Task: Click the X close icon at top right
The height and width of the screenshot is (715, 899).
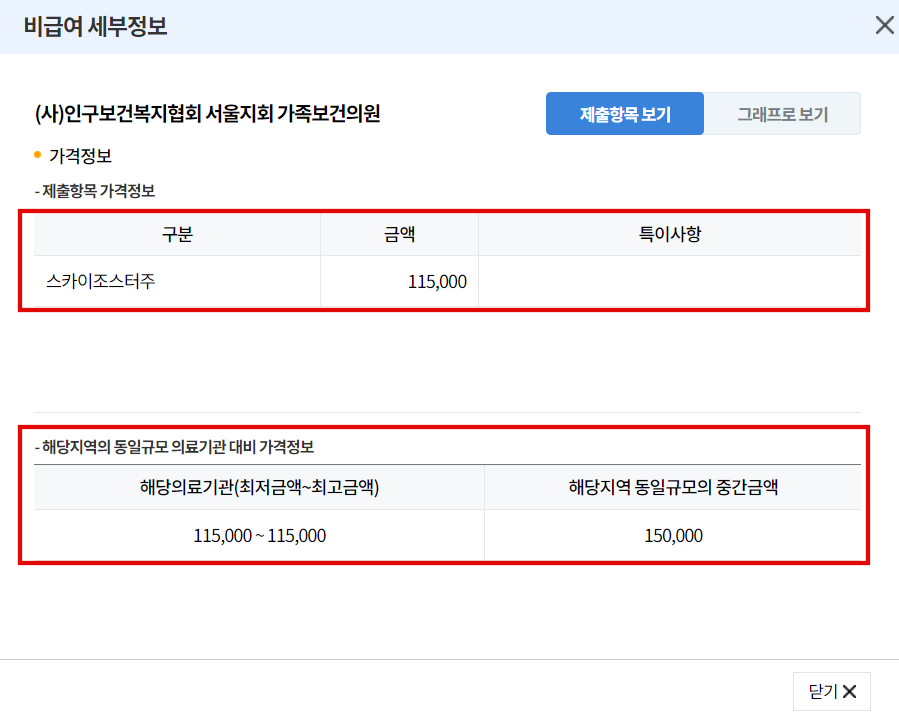Action: click(x=884, y=25)
